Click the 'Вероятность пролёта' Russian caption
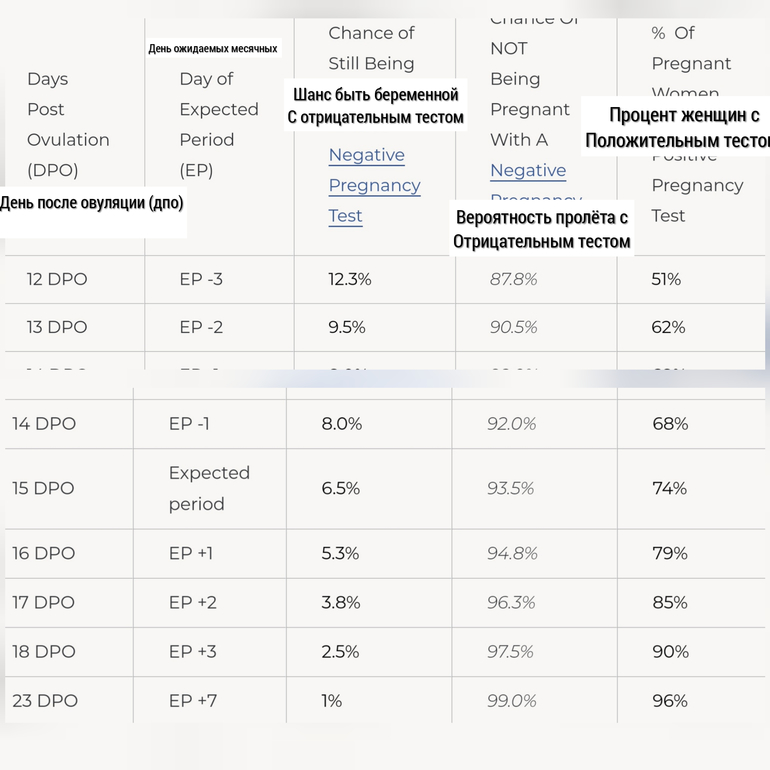Screen dimensions: 770x770 tap(541, 229)
